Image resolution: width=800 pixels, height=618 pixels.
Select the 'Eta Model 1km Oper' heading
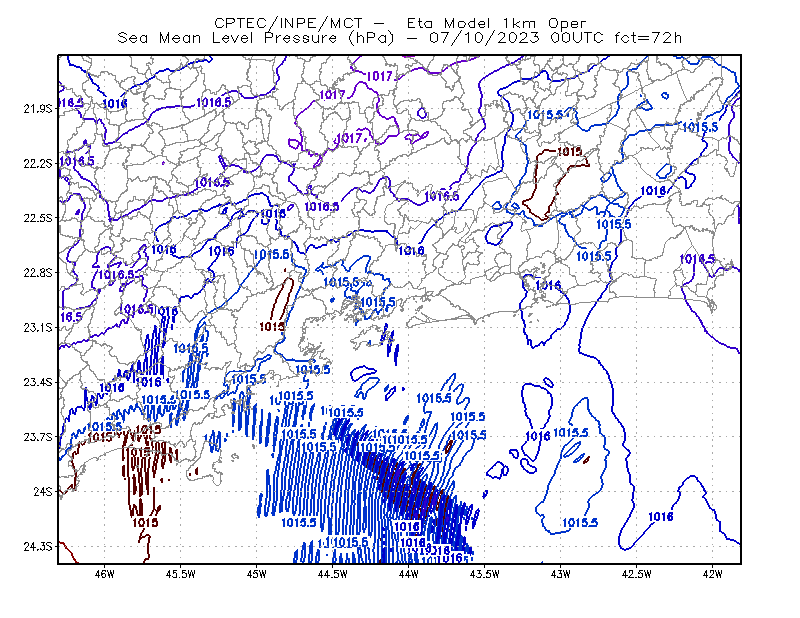[496, 23]
